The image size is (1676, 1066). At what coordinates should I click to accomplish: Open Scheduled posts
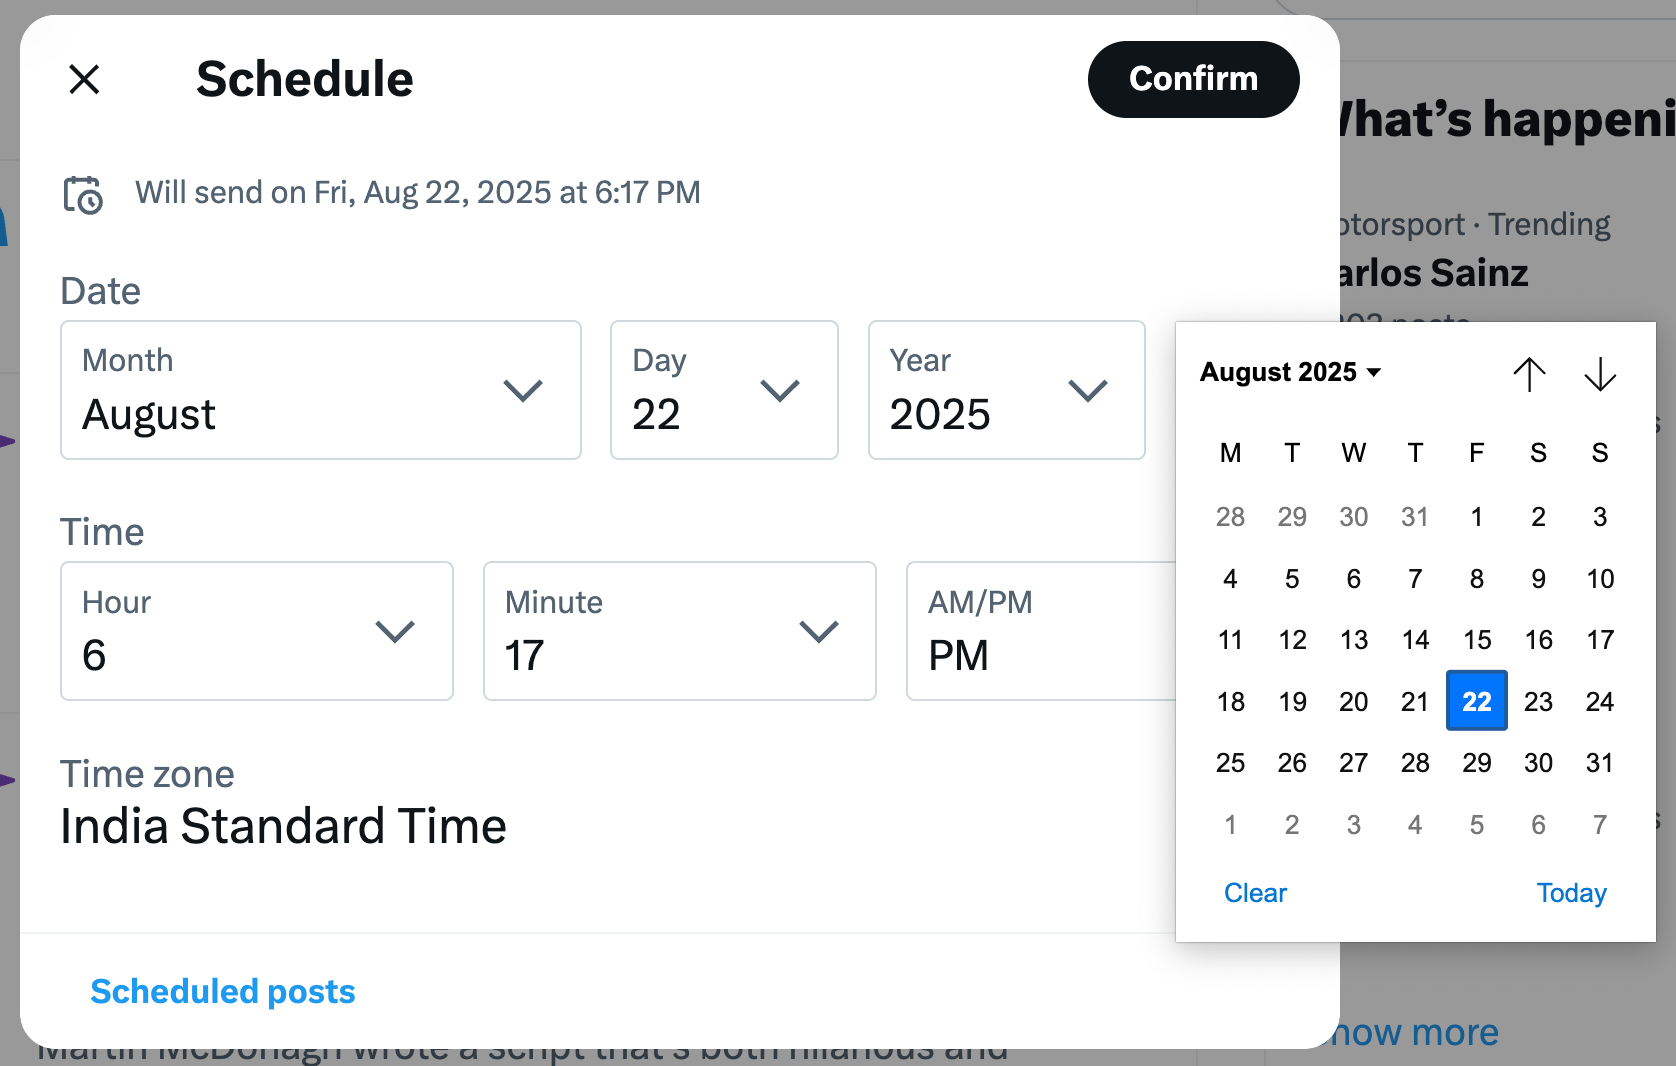(x=222, y=991)
